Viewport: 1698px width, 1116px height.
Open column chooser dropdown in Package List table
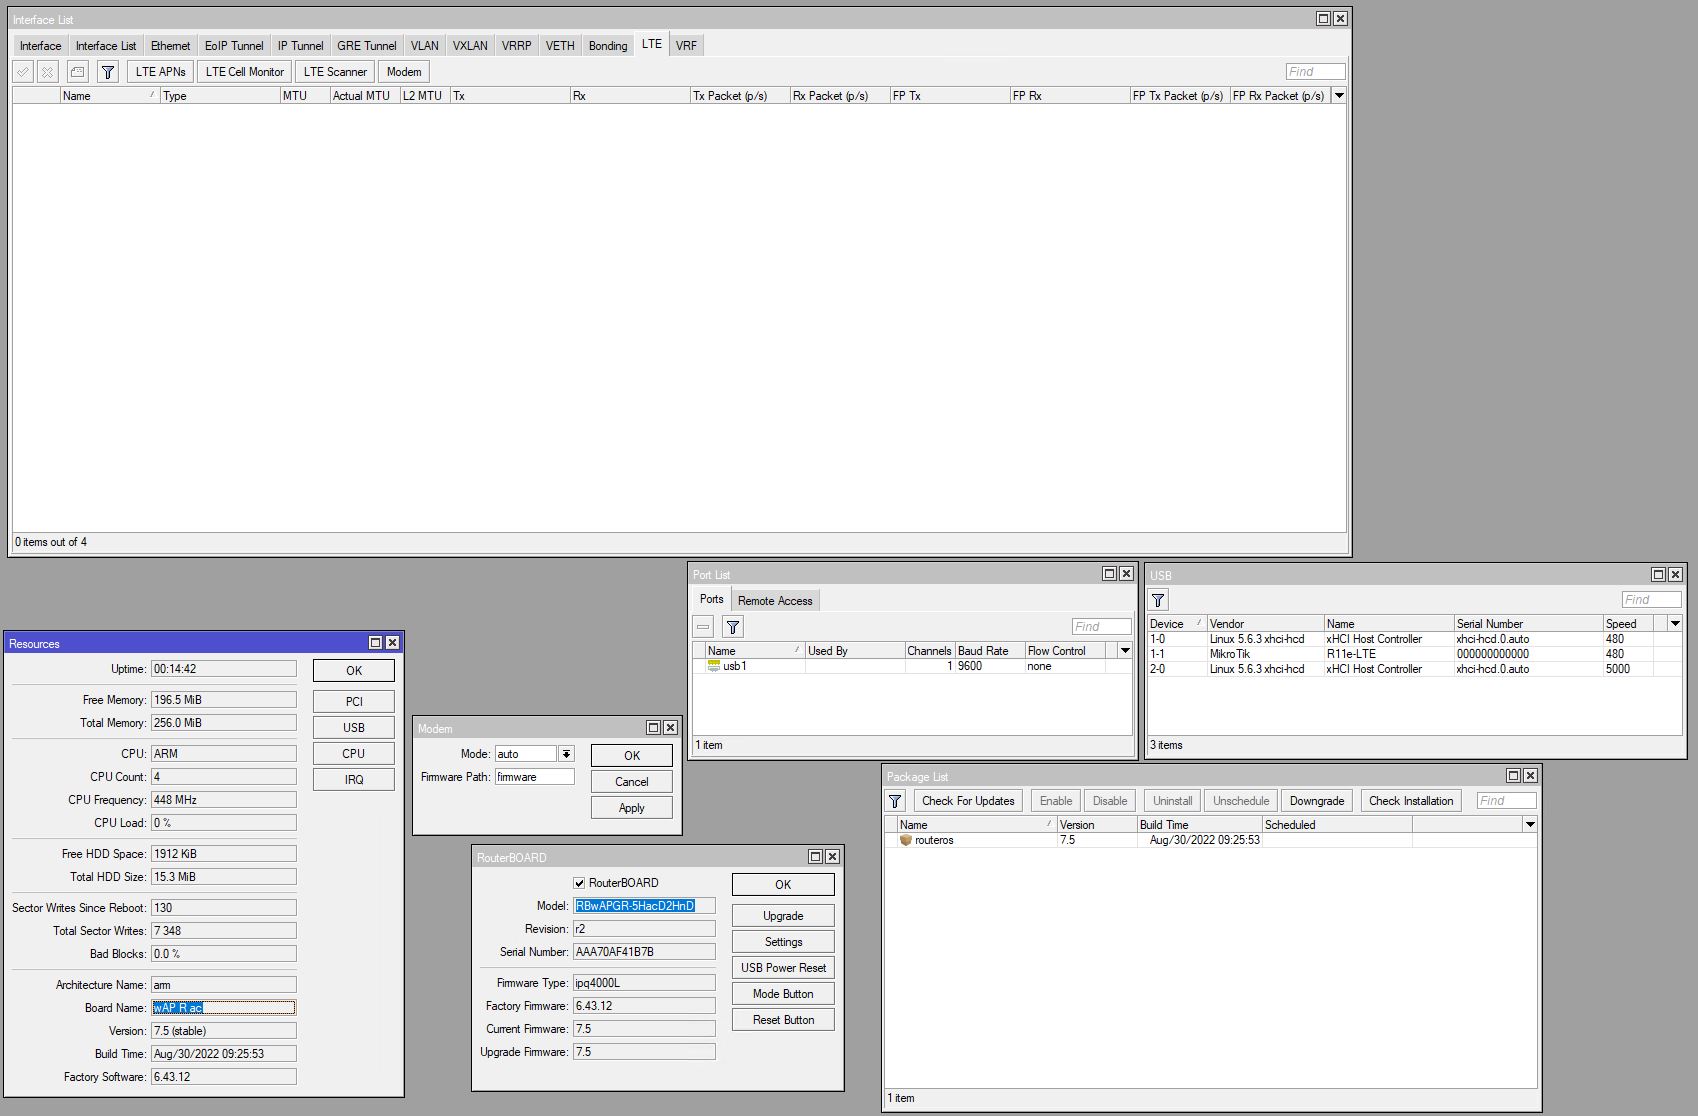click(1530, 825)
